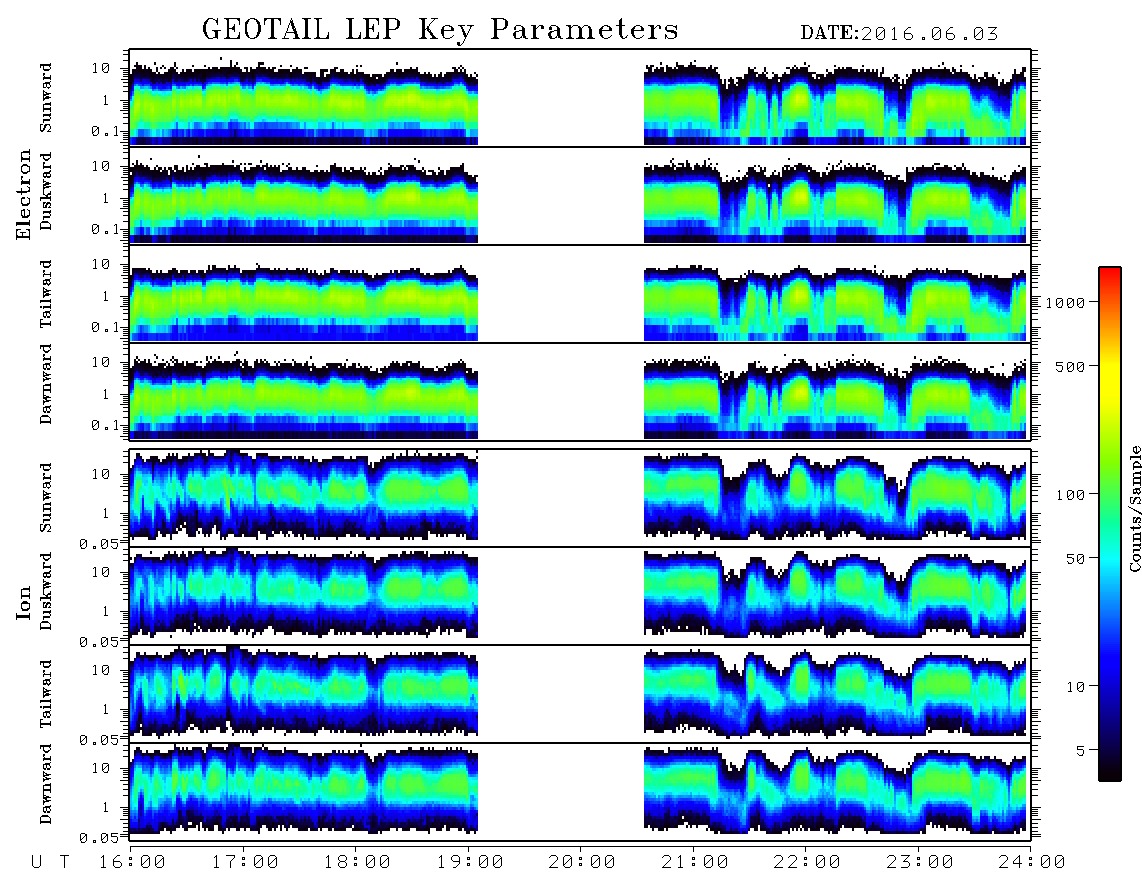This screenshot has width=1142, height=880.
Task: Click the Ion group label
Action: point(23,602)
